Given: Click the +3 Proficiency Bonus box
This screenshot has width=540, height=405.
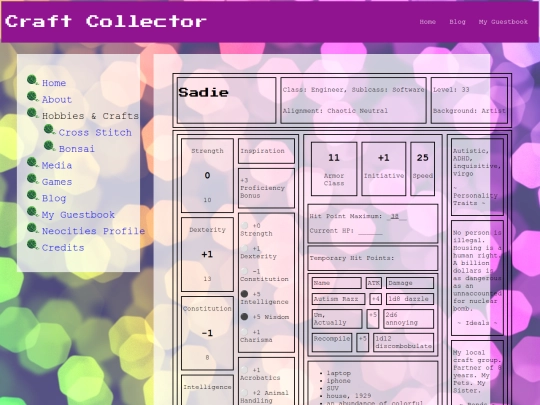Looking at the screenshot, I should (266, 188).
